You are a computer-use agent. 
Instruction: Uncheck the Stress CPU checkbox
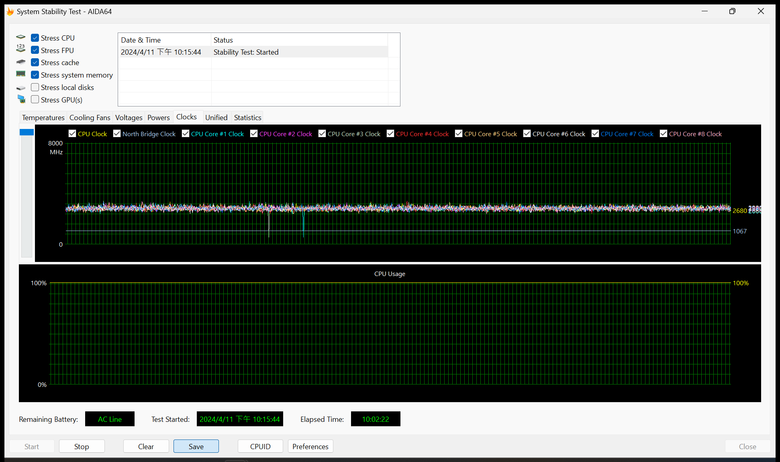(35, 38)
